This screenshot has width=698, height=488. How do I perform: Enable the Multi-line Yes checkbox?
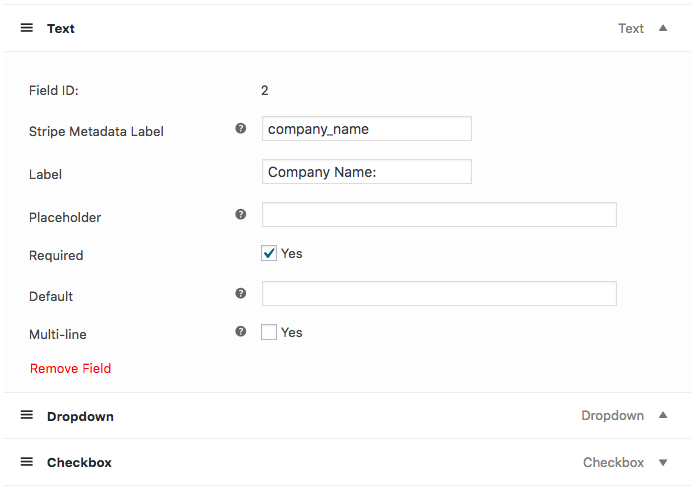[269, 332]
